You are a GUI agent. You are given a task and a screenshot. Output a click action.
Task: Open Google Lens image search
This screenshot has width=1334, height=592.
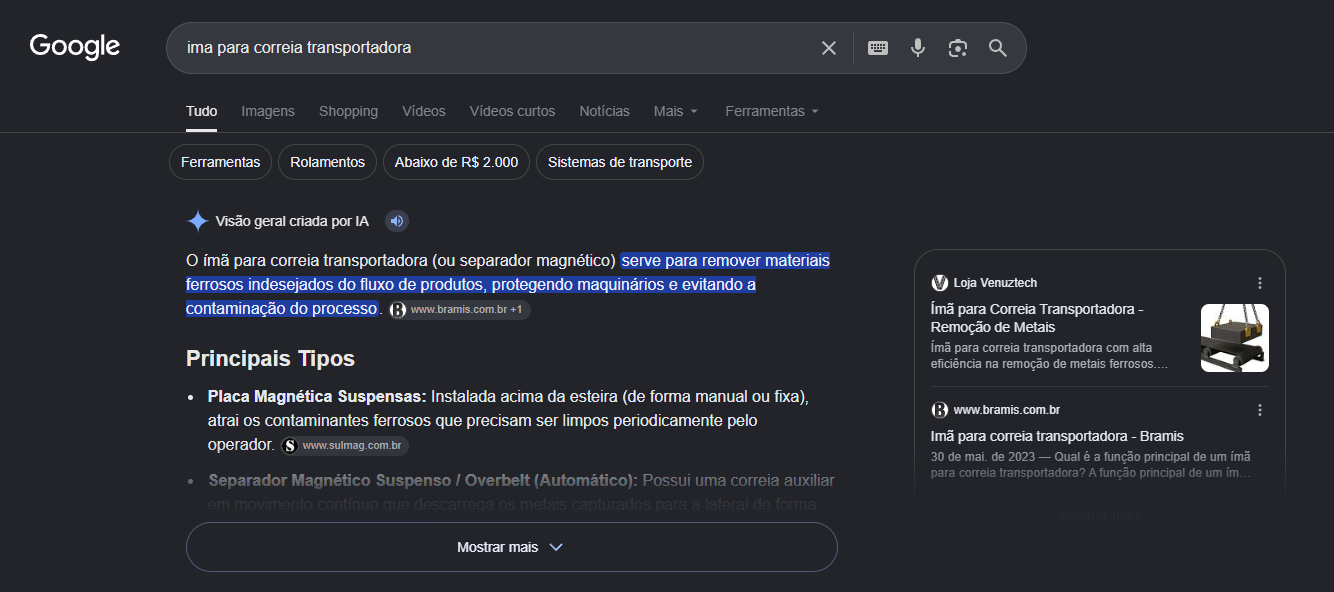tap(958, 48)
